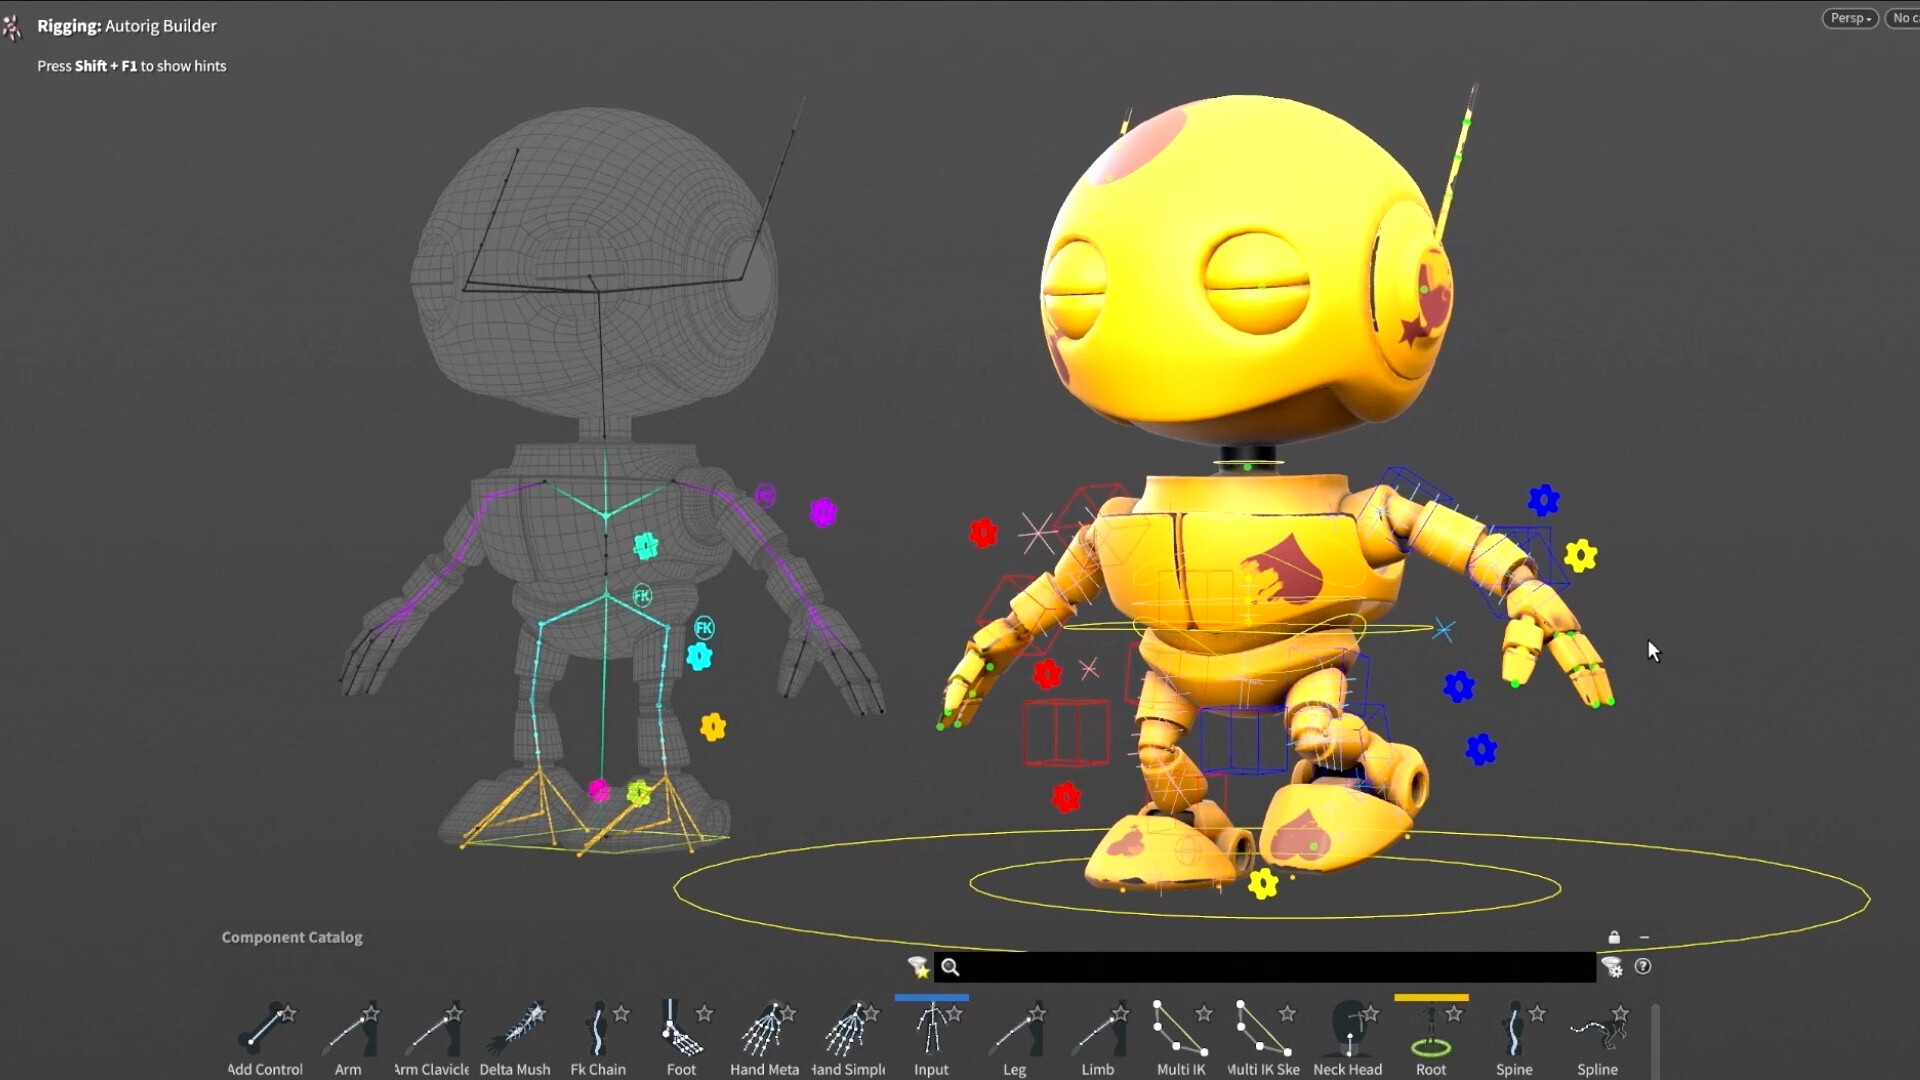The height and width of the screenshot is (1080, 1920).
Task: Click the search magnifier icon
Action: (x=950, y=967)
